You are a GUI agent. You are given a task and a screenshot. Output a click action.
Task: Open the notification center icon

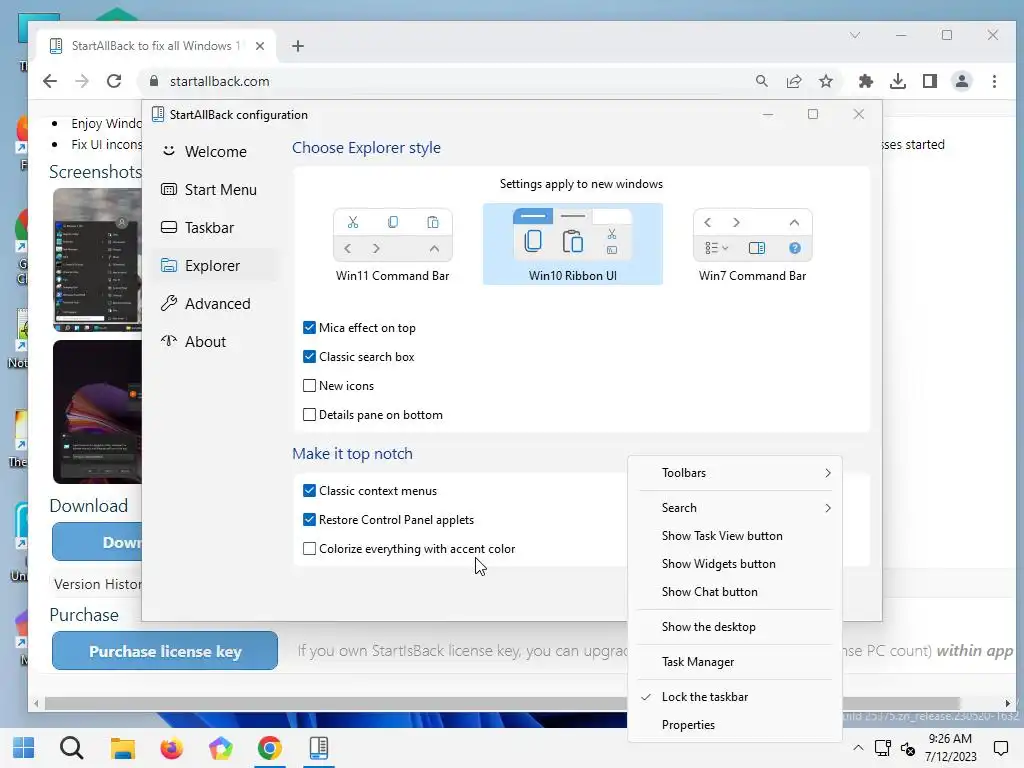[x=1000, y=748]
